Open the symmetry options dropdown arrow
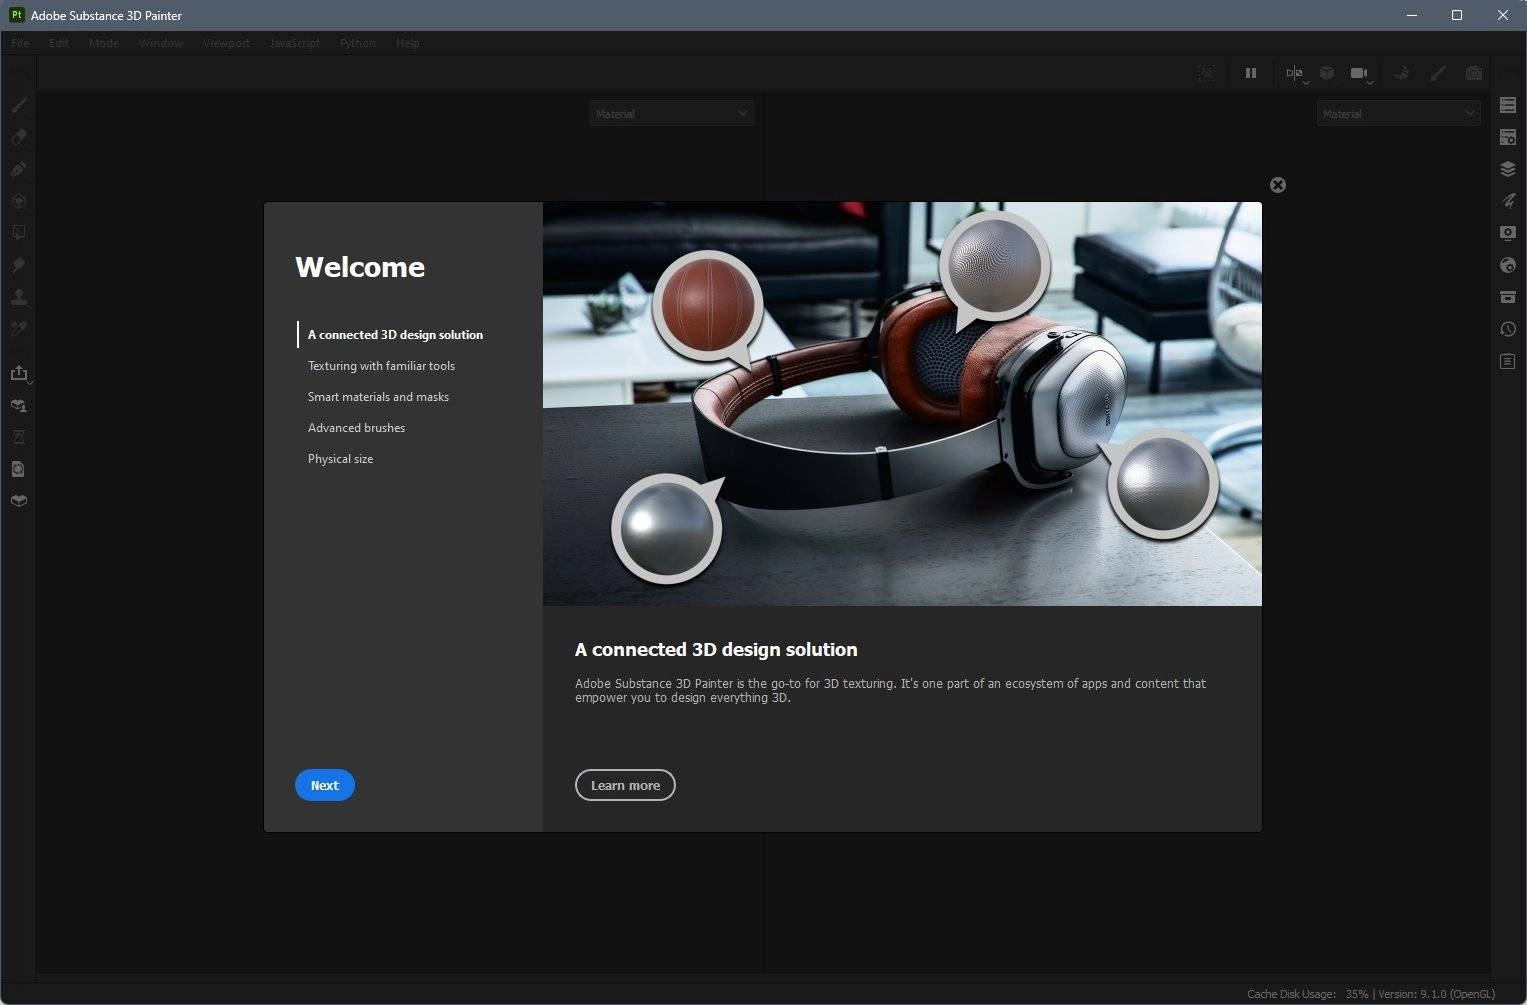The height and width of the screenshot is (1005, 1527). click(x=1306, y=82)
